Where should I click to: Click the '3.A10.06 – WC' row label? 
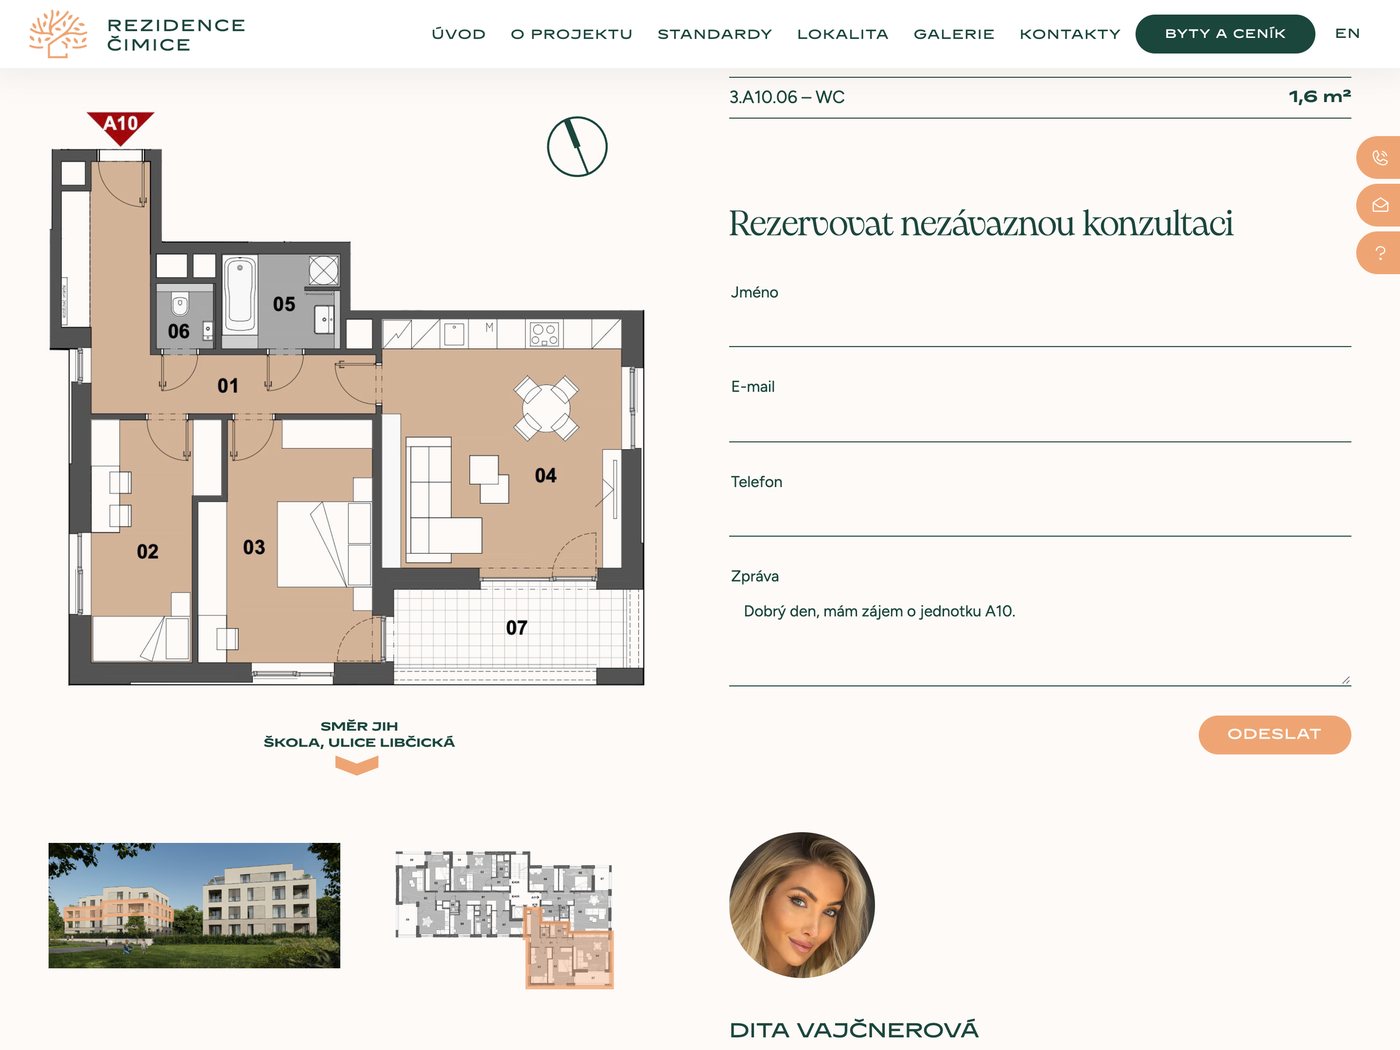(x=787, y=97)
